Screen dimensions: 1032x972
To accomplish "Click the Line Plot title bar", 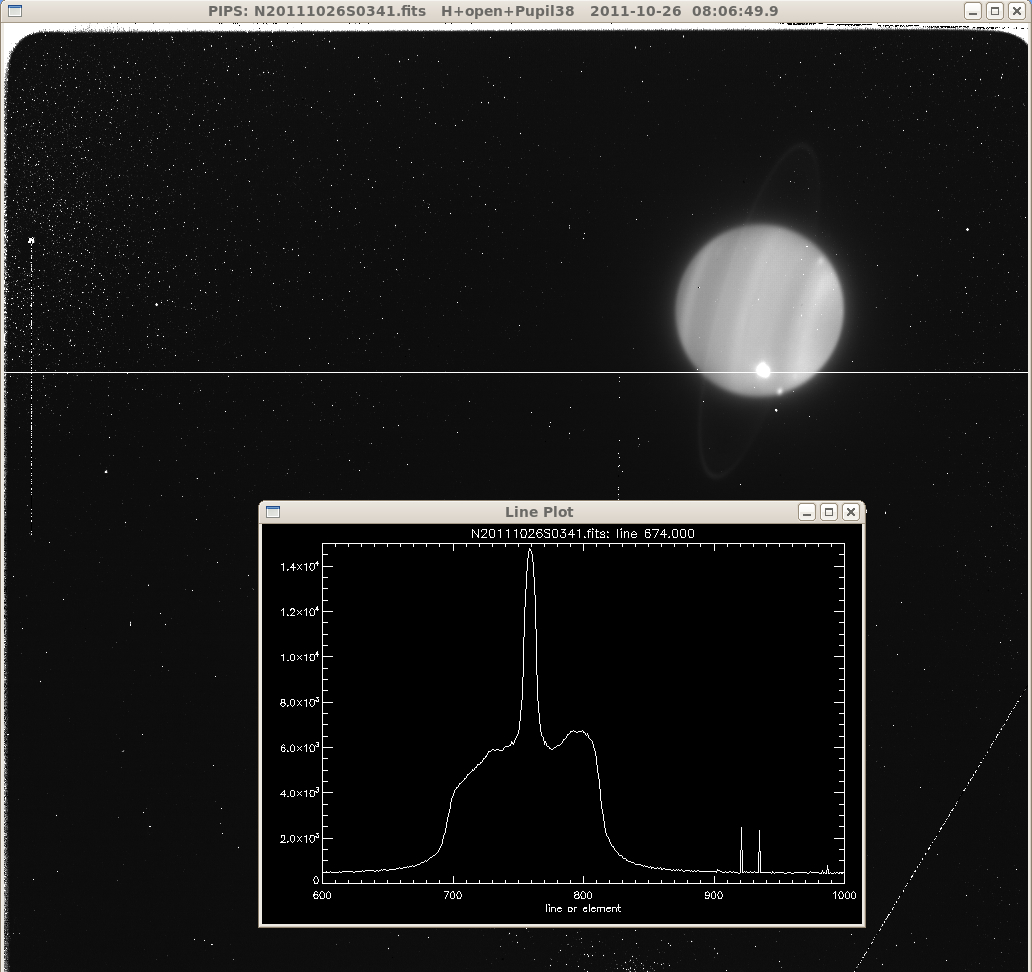I will 539,512.
